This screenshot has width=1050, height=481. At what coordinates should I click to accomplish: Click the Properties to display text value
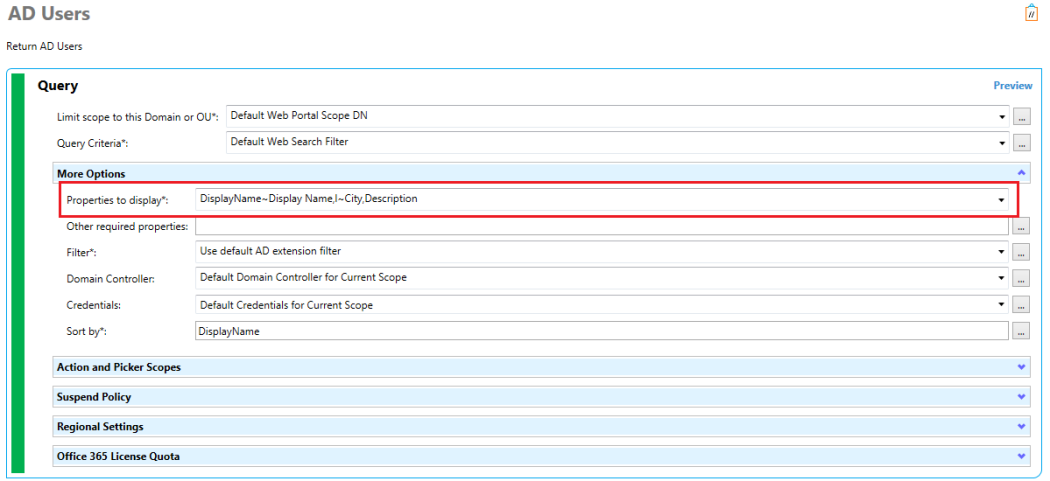309,199
